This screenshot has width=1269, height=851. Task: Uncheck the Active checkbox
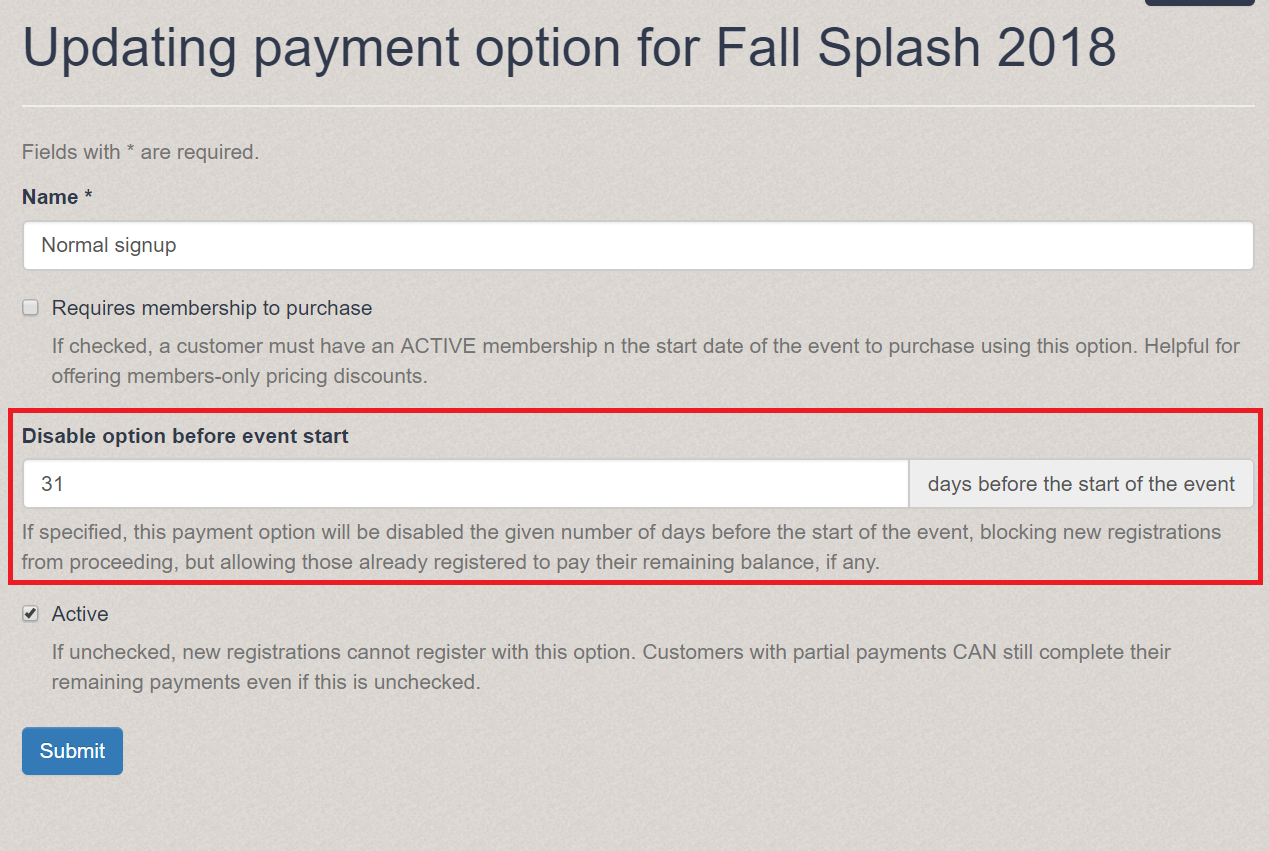point(30,613)
